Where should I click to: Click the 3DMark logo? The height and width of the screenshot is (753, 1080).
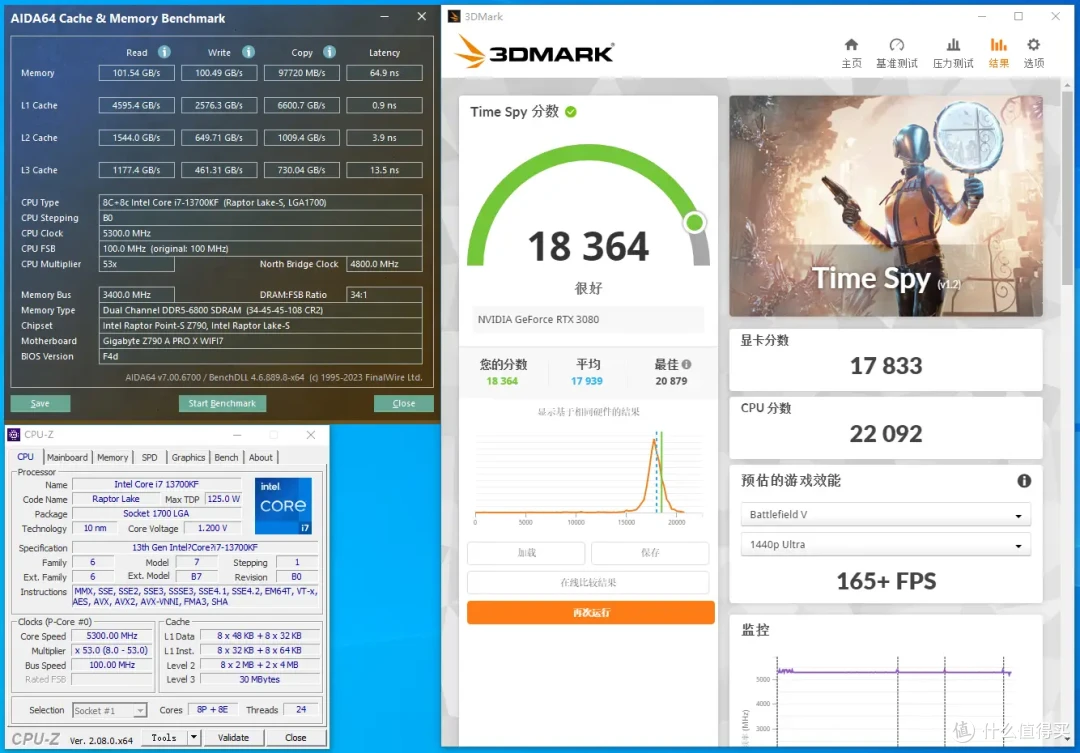(534, 52)
